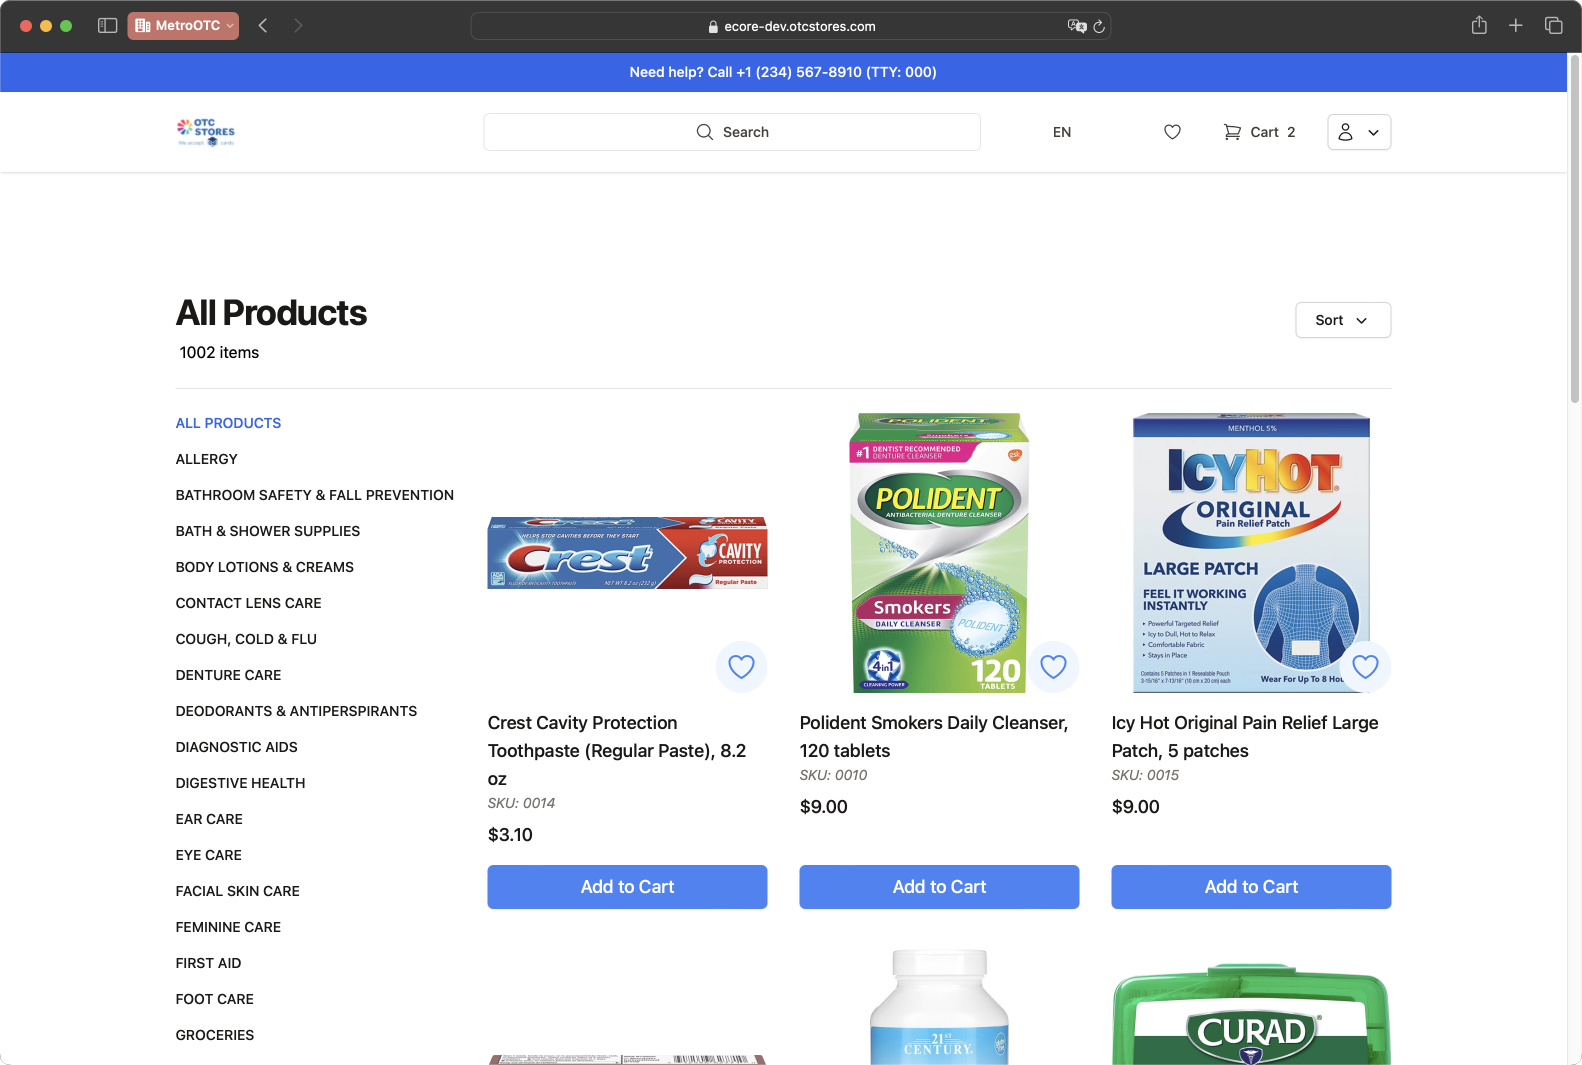Screen dimensions: 1582x1065
Task: Open the Deodorants & Antiperspirants category
Action: click(296, 711)
